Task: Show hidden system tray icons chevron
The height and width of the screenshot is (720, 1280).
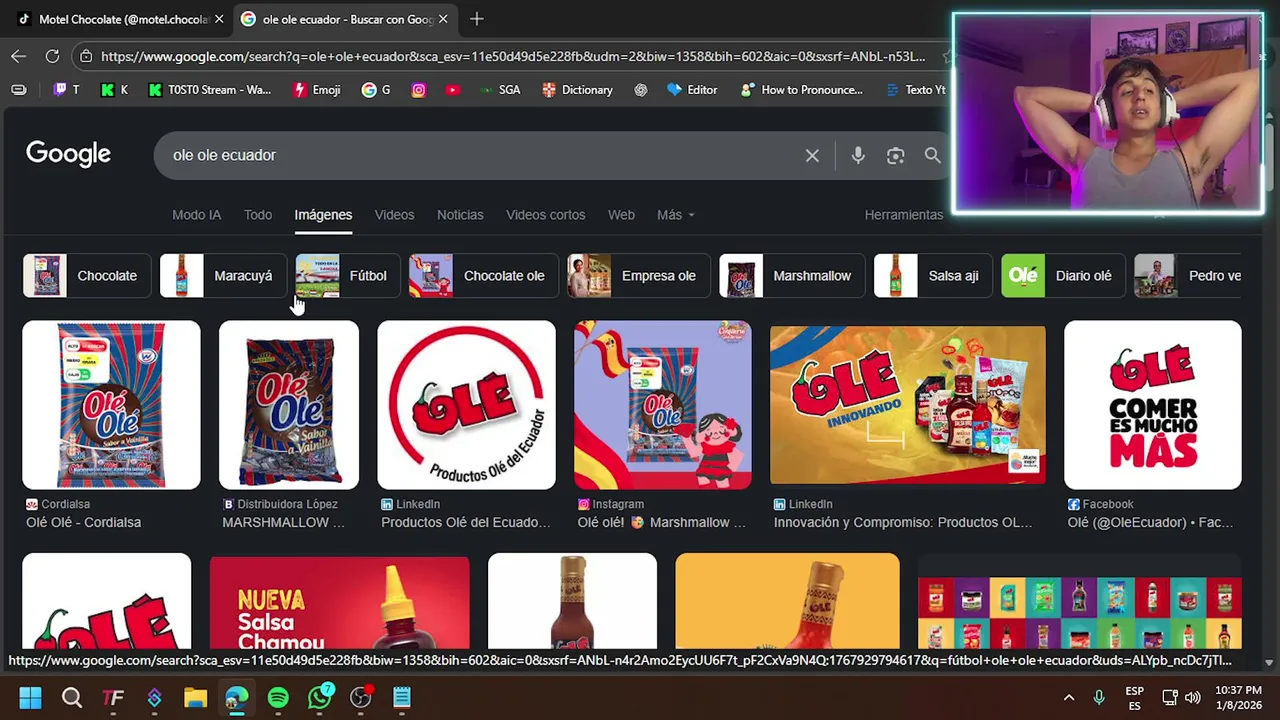Action: 1069,697
